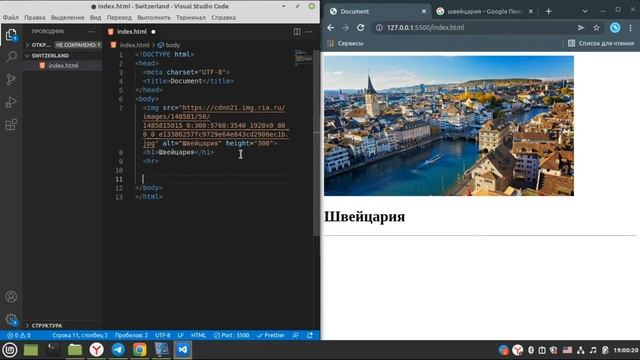
Task: Change the LF end of line sequence
Action: (x=180, y=335)
